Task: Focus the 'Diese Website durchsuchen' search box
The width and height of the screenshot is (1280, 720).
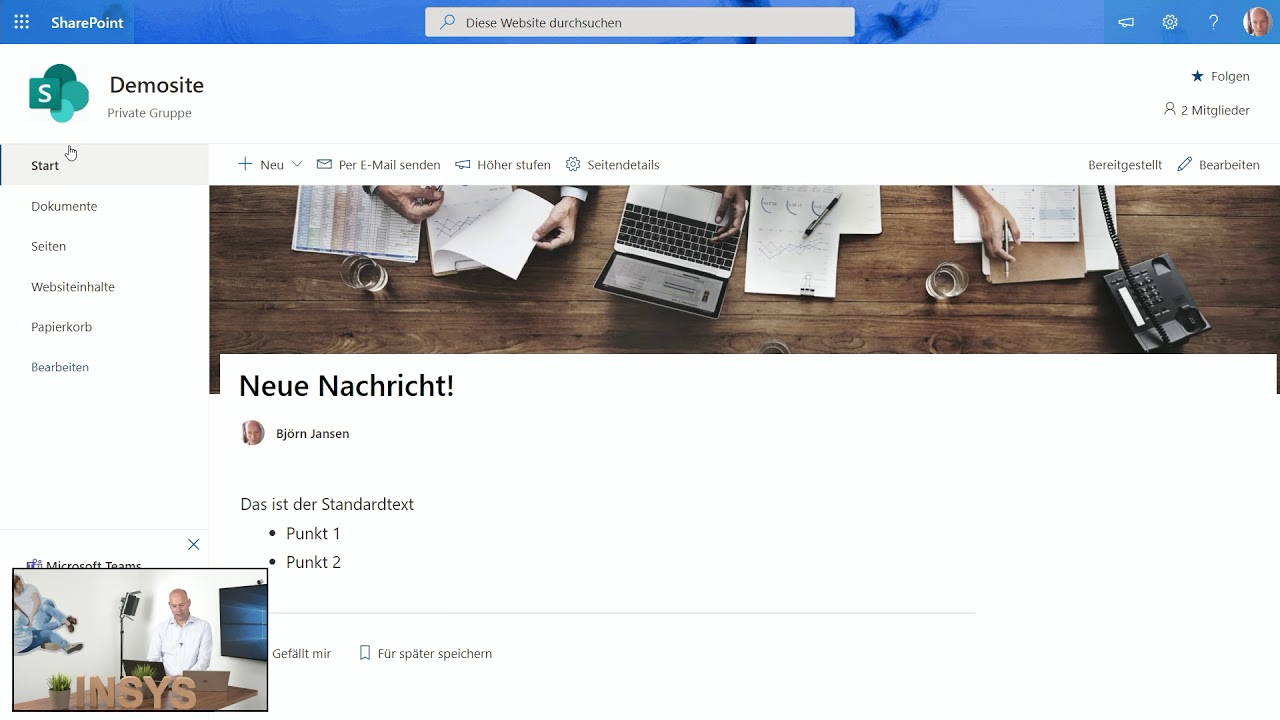Action: tap(640, 22)
